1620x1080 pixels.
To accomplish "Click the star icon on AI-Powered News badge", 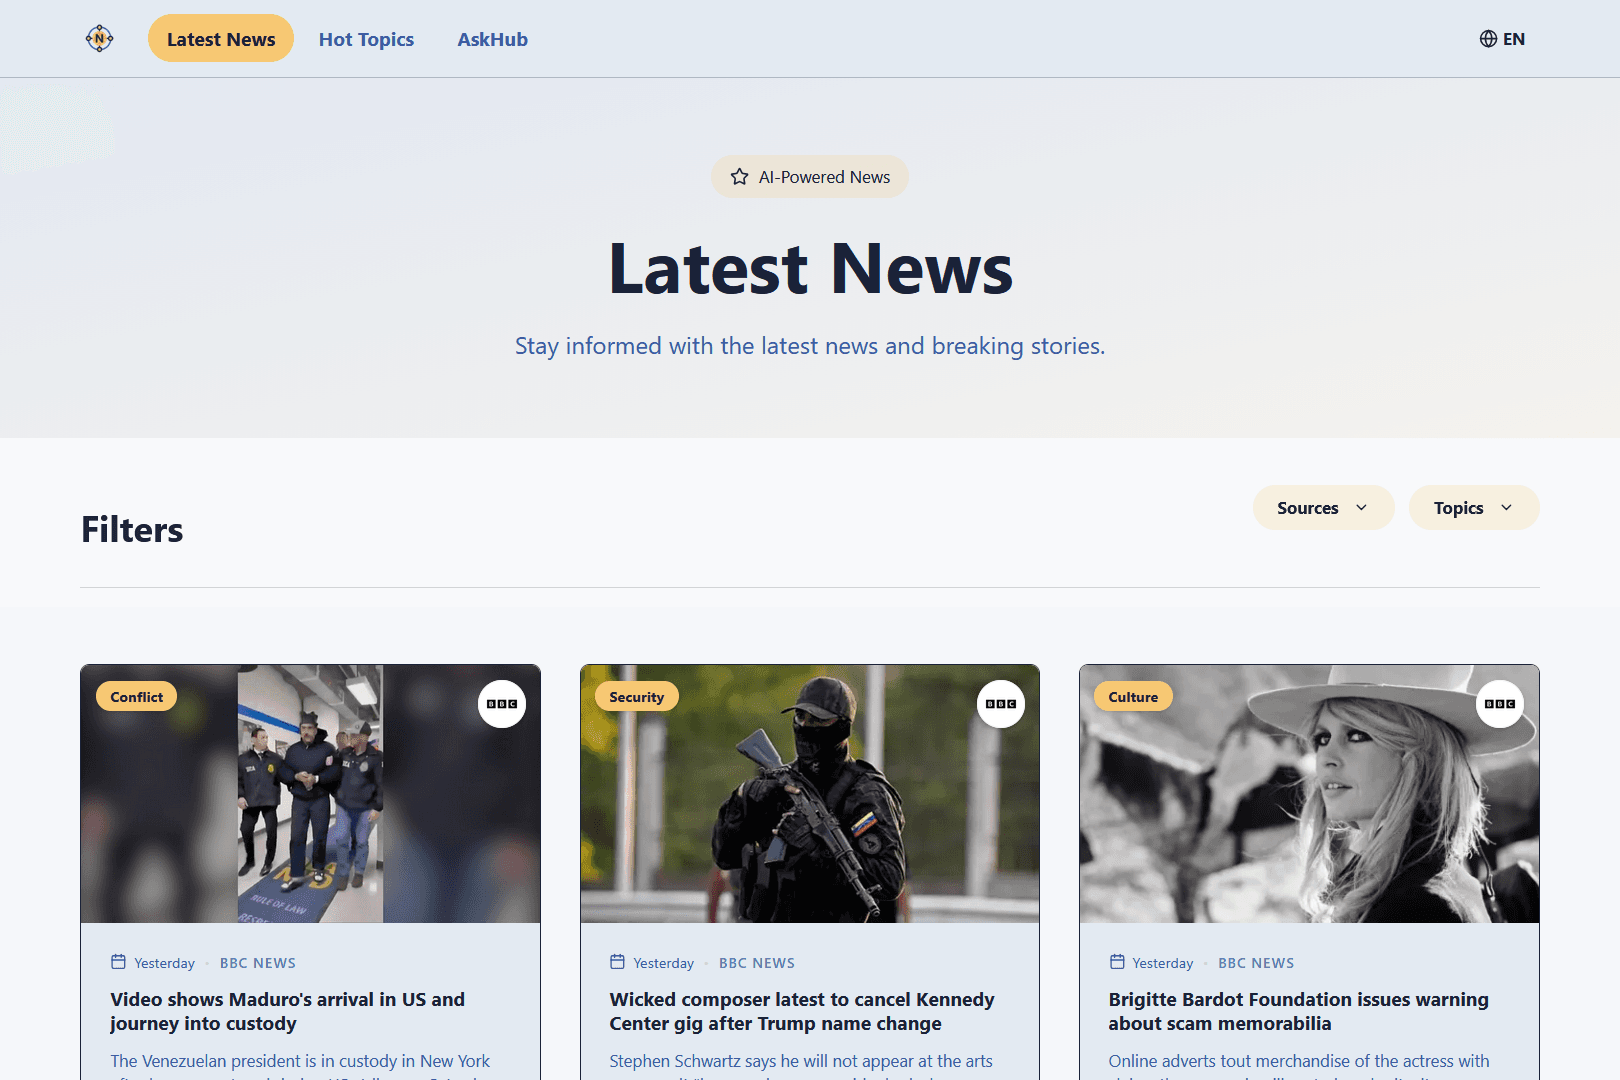I will coord(738,176).
